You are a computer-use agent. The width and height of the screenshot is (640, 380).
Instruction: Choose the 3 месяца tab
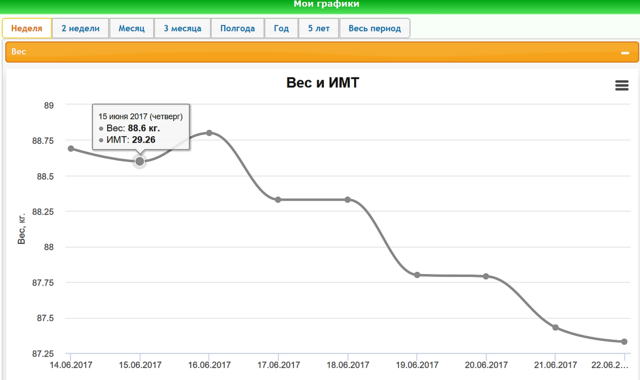pyautogui.click(x=182, y=28)
